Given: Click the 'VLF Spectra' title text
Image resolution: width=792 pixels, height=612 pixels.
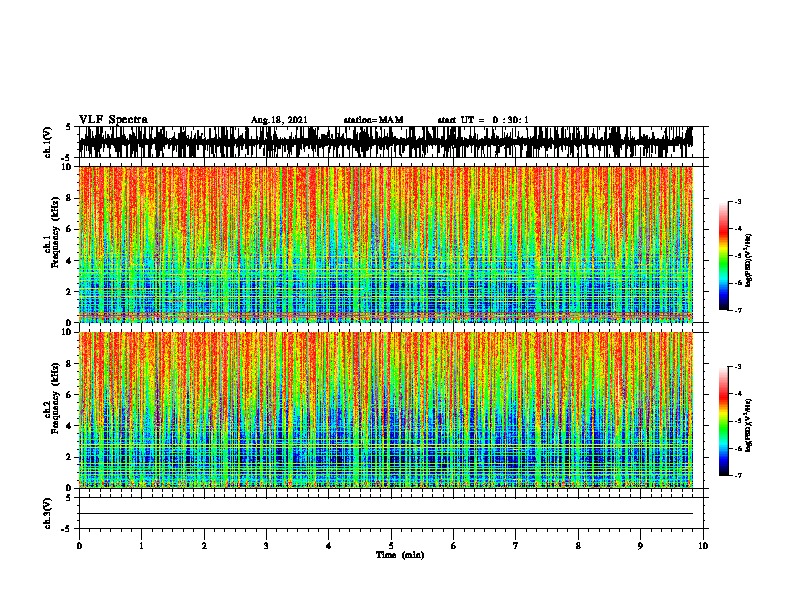Looking at the screenshot, I should pyautogui.click(x=113, y=119).
